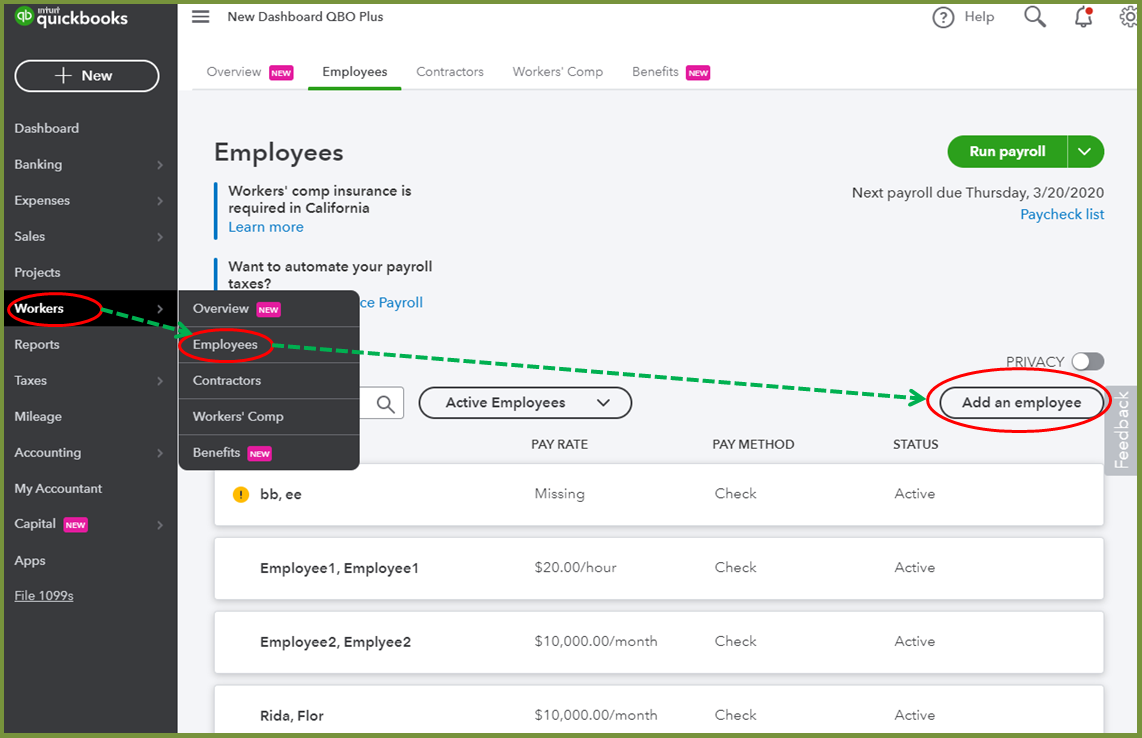The width and height of the screenshot is (1142, 738).
Task: Open the Active Employees filter dropdown
Action: point(525,403)
